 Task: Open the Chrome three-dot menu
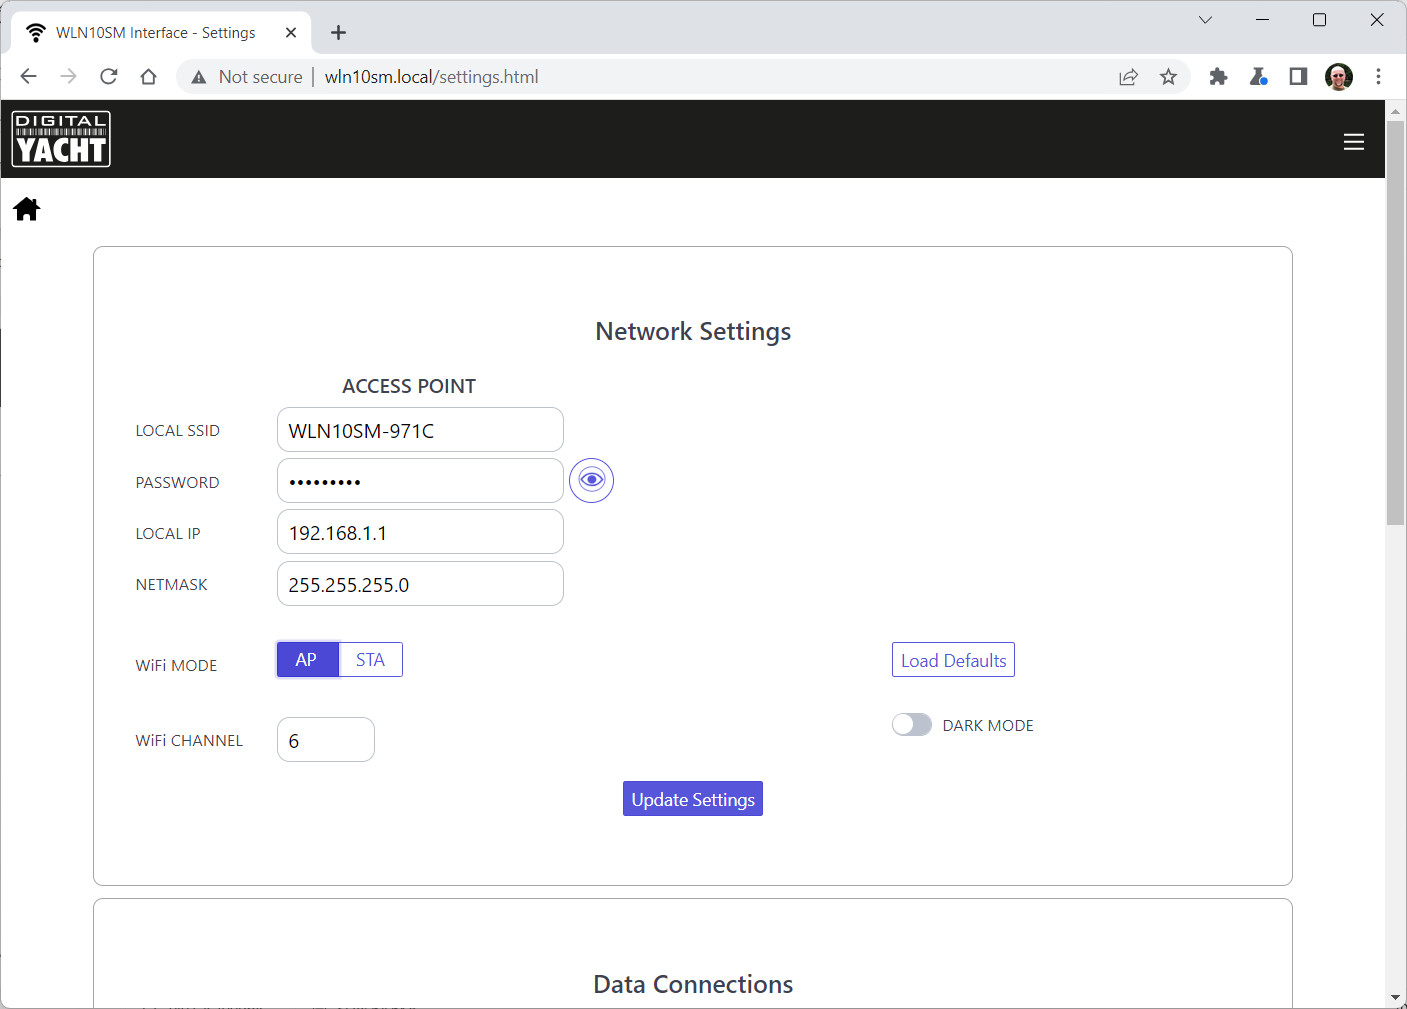tap(1378, 77)
